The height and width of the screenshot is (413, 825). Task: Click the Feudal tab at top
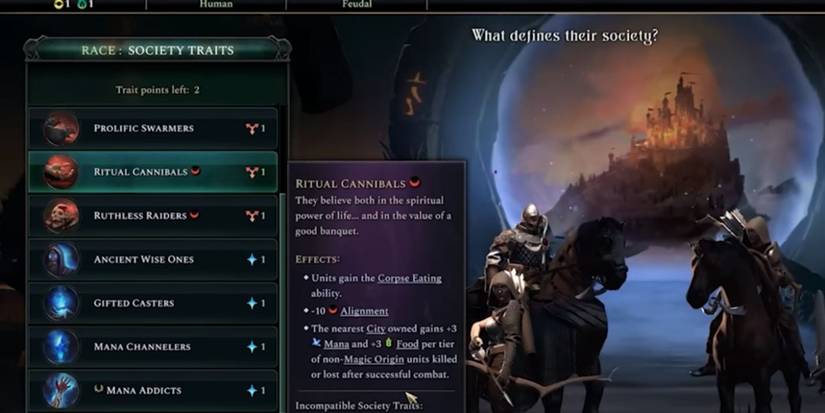(357, 4)
